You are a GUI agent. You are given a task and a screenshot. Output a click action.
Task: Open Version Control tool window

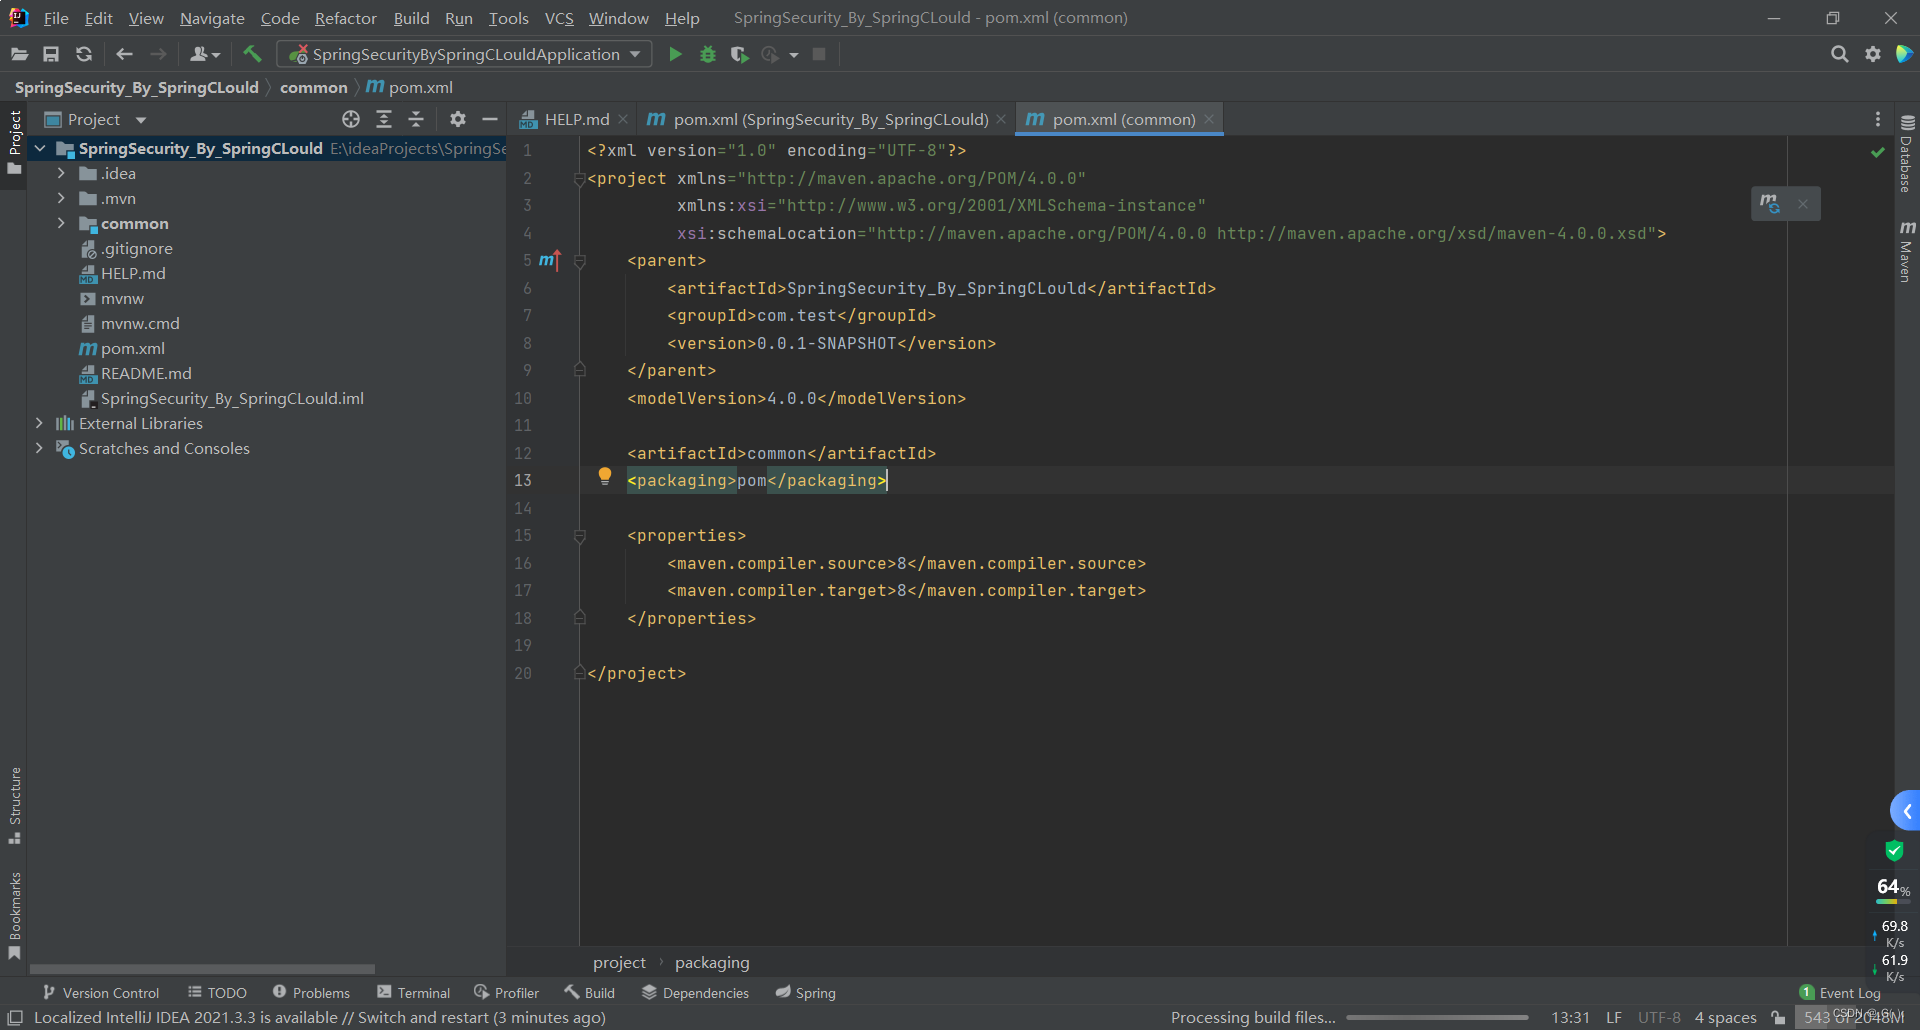(101, 992)
